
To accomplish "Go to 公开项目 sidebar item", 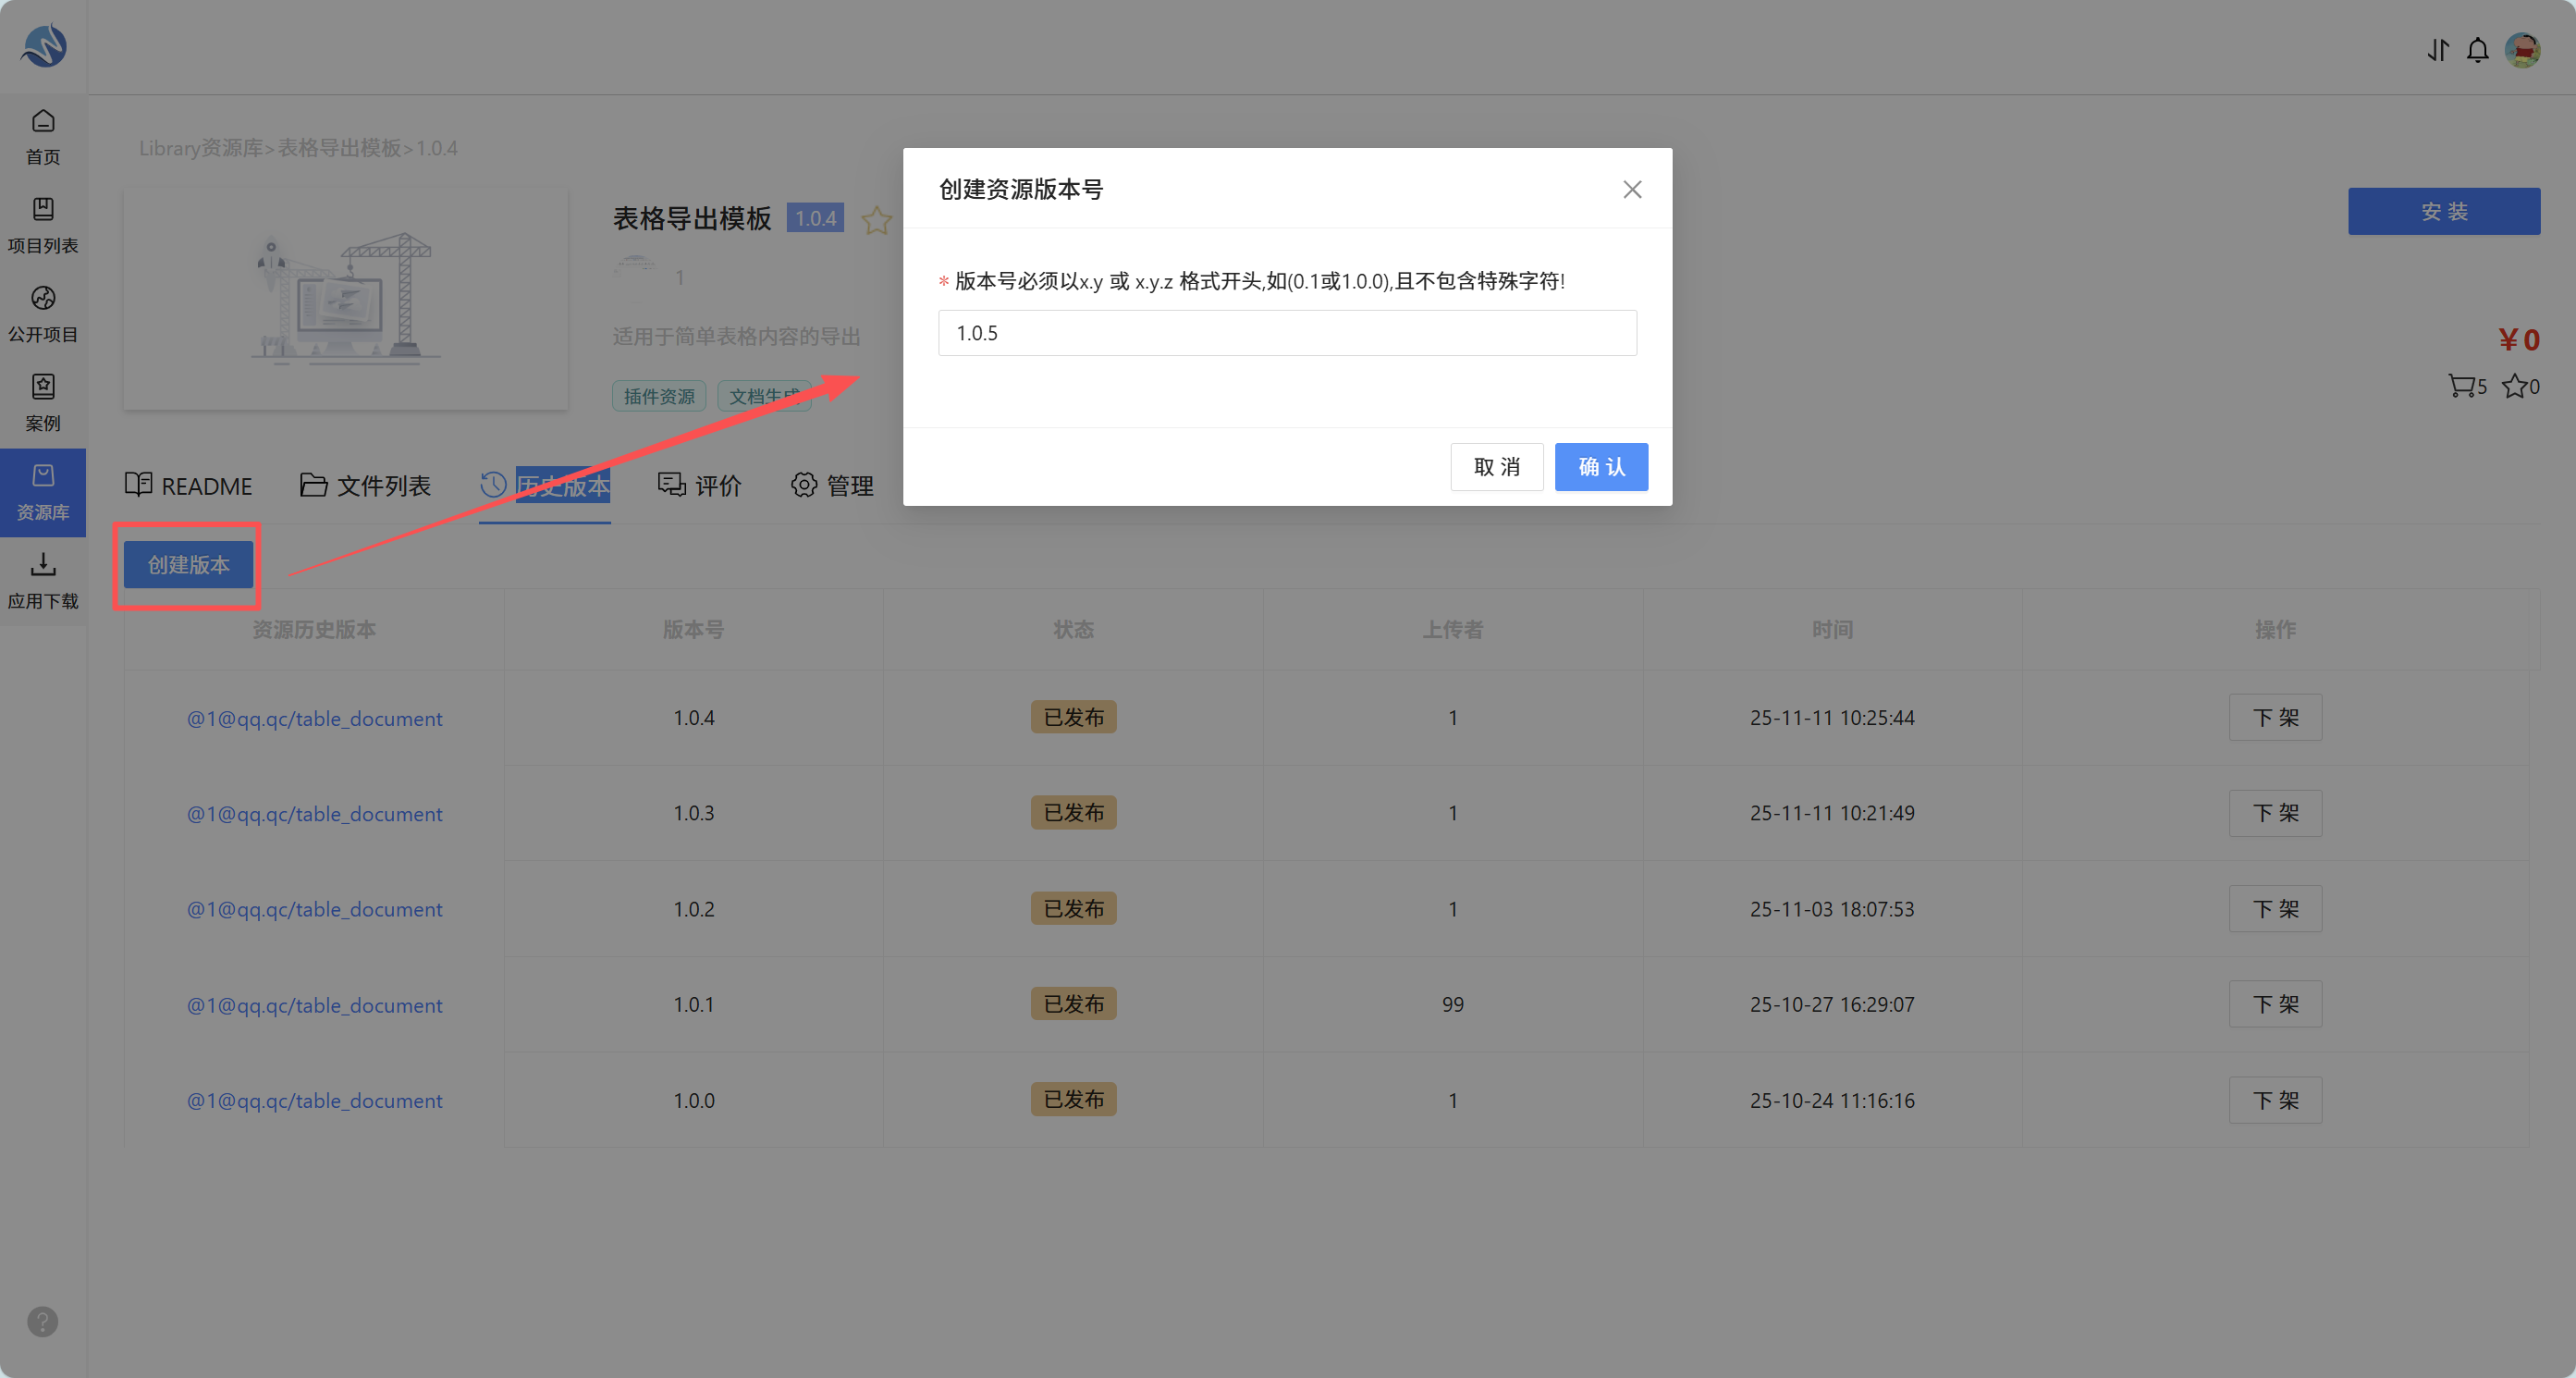I will (43, 314).
